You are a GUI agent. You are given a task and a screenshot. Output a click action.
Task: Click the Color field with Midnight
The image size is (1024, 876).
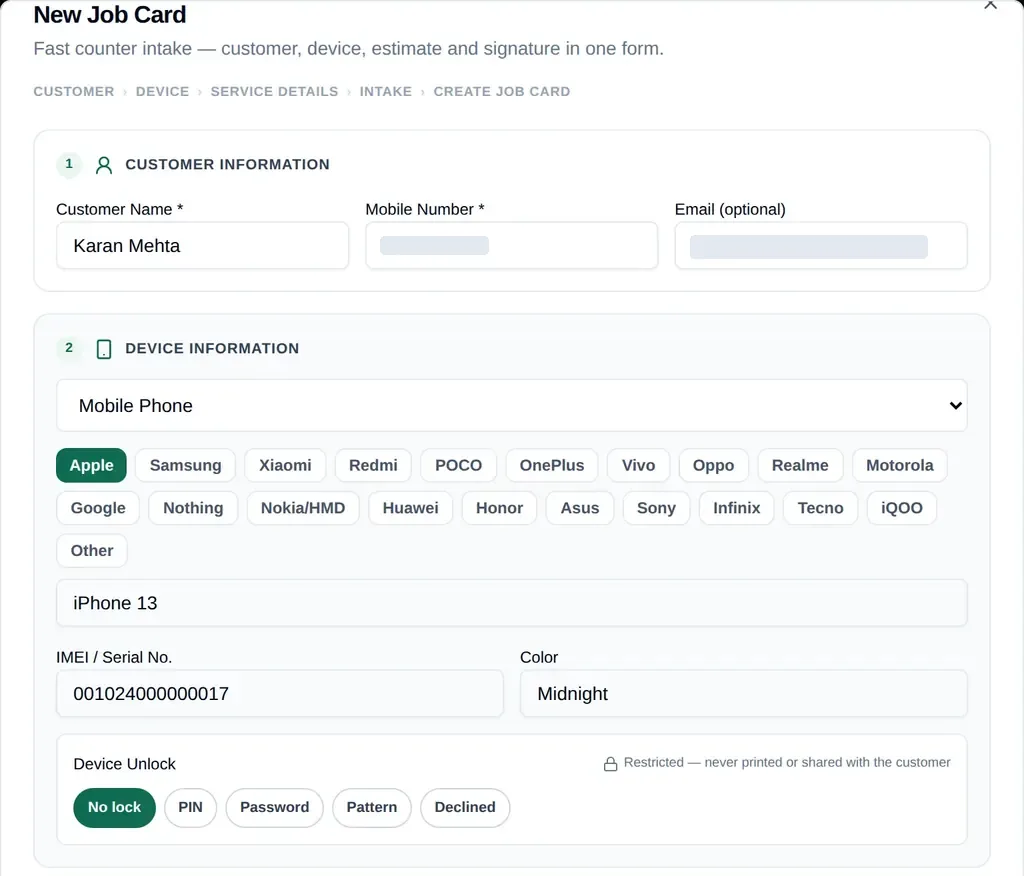pos(743,694)
